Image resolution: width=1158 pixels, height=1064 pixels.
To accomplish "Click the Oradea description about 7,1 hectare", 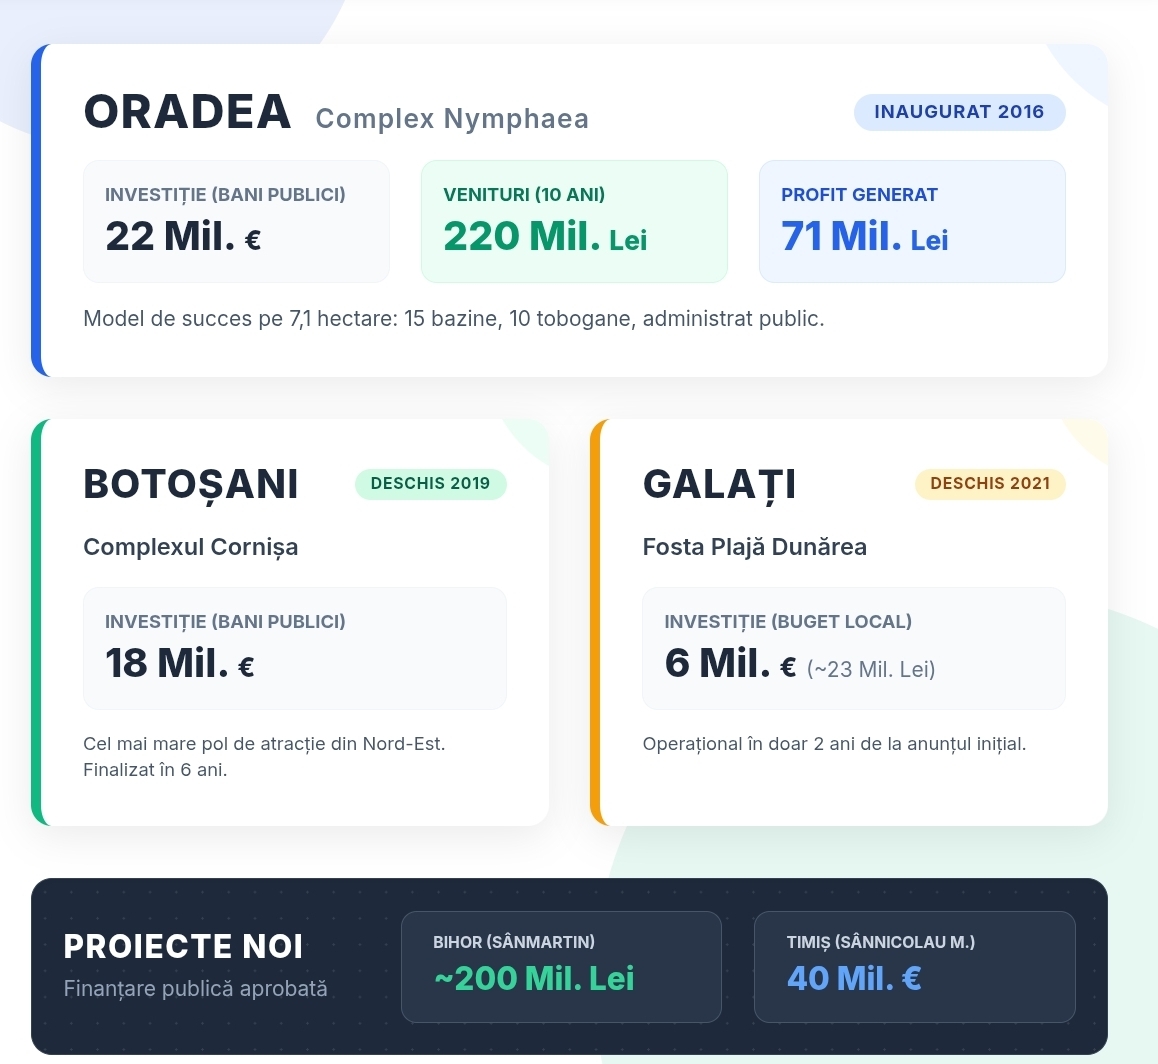I will (453, 319).
